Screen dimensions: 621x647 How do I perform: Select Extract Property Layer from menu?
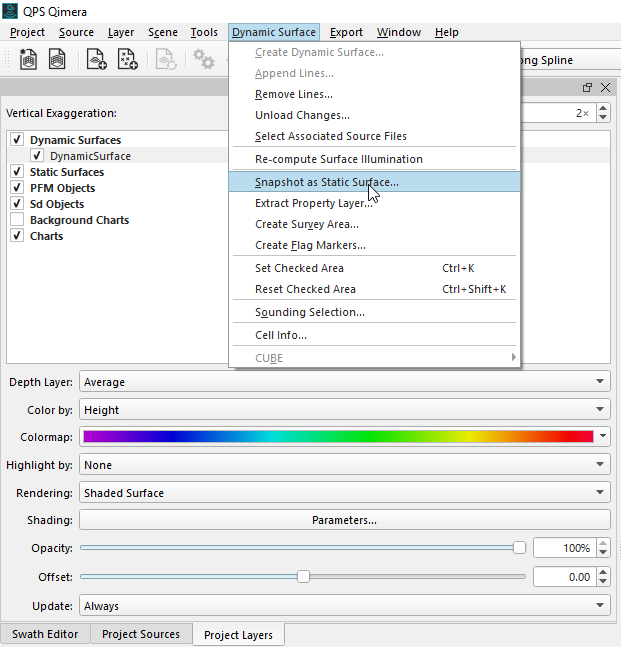tap(314, 203)
